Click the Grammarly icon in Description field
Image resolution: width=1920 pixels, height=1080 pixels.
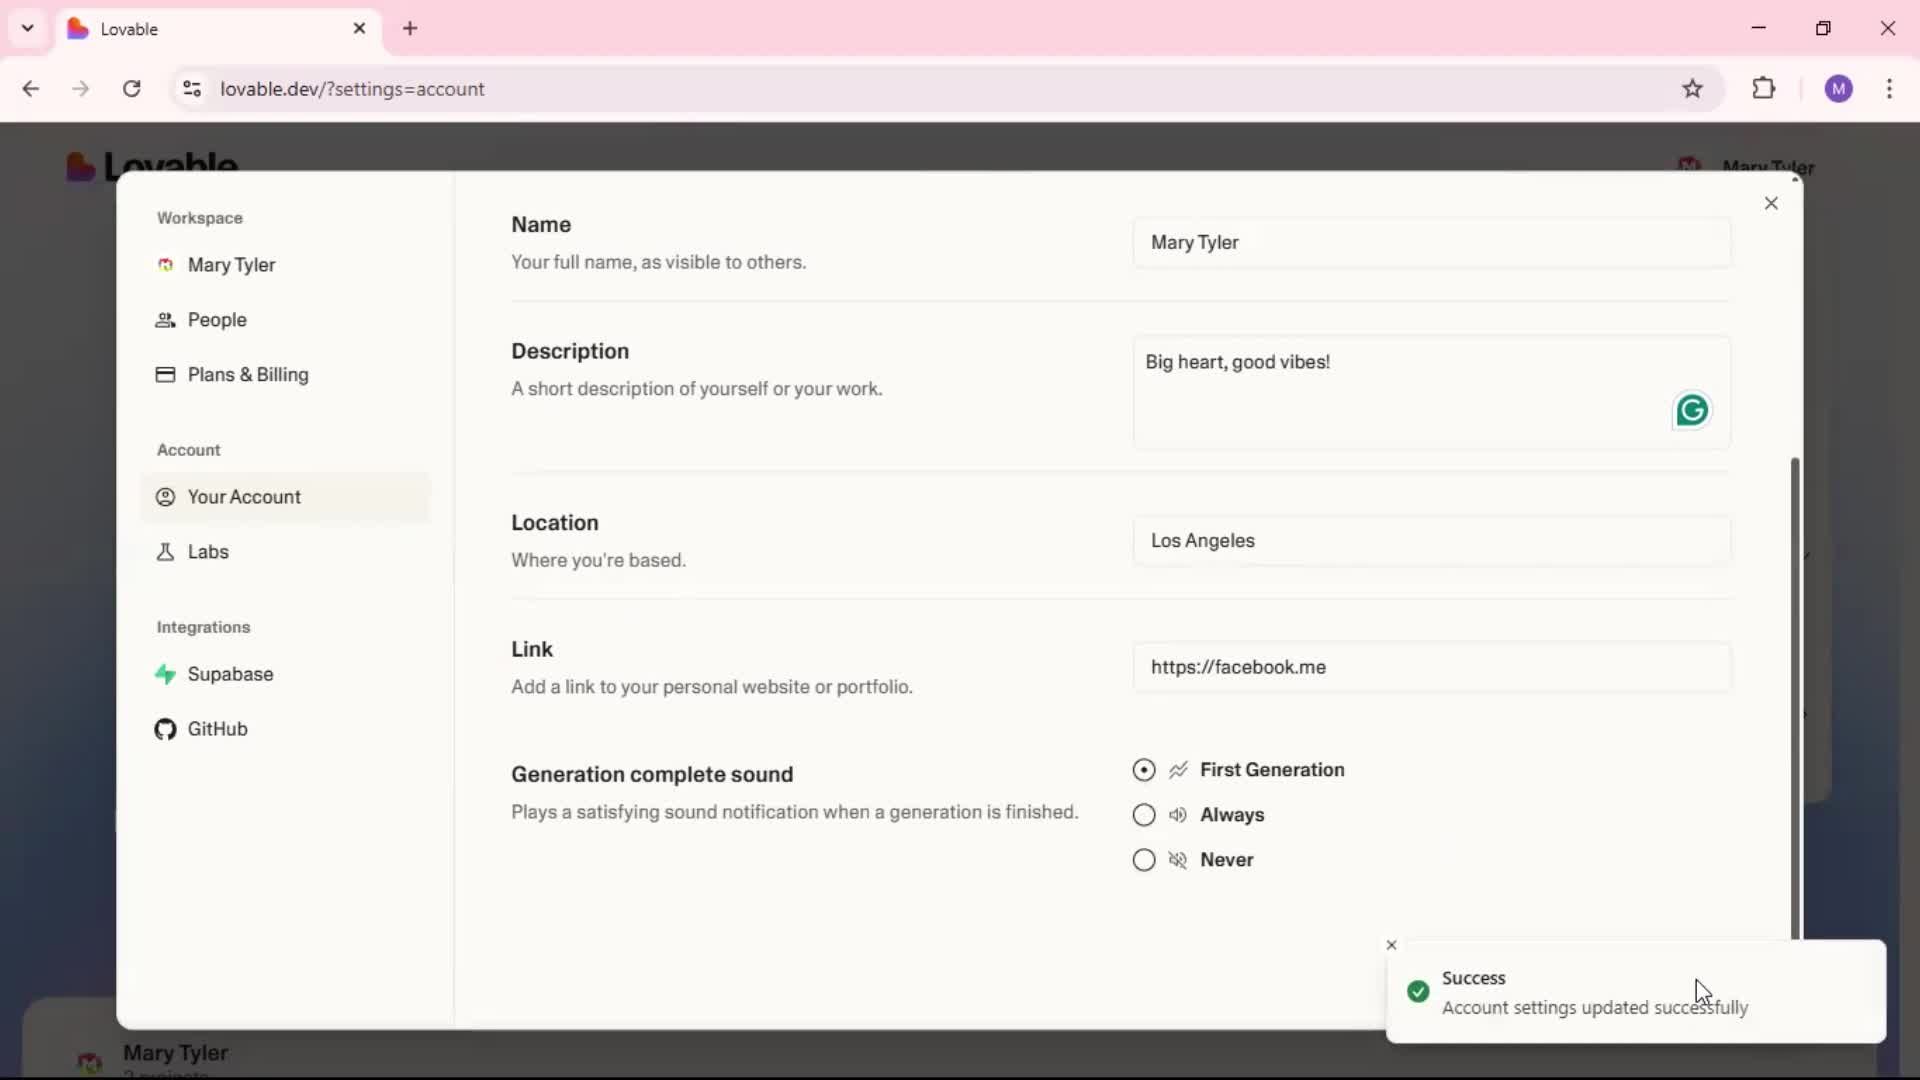pos(1691,411)
